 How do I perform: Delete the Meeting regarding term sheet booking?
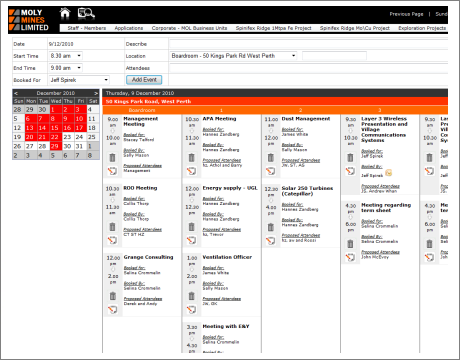[350, 244]
